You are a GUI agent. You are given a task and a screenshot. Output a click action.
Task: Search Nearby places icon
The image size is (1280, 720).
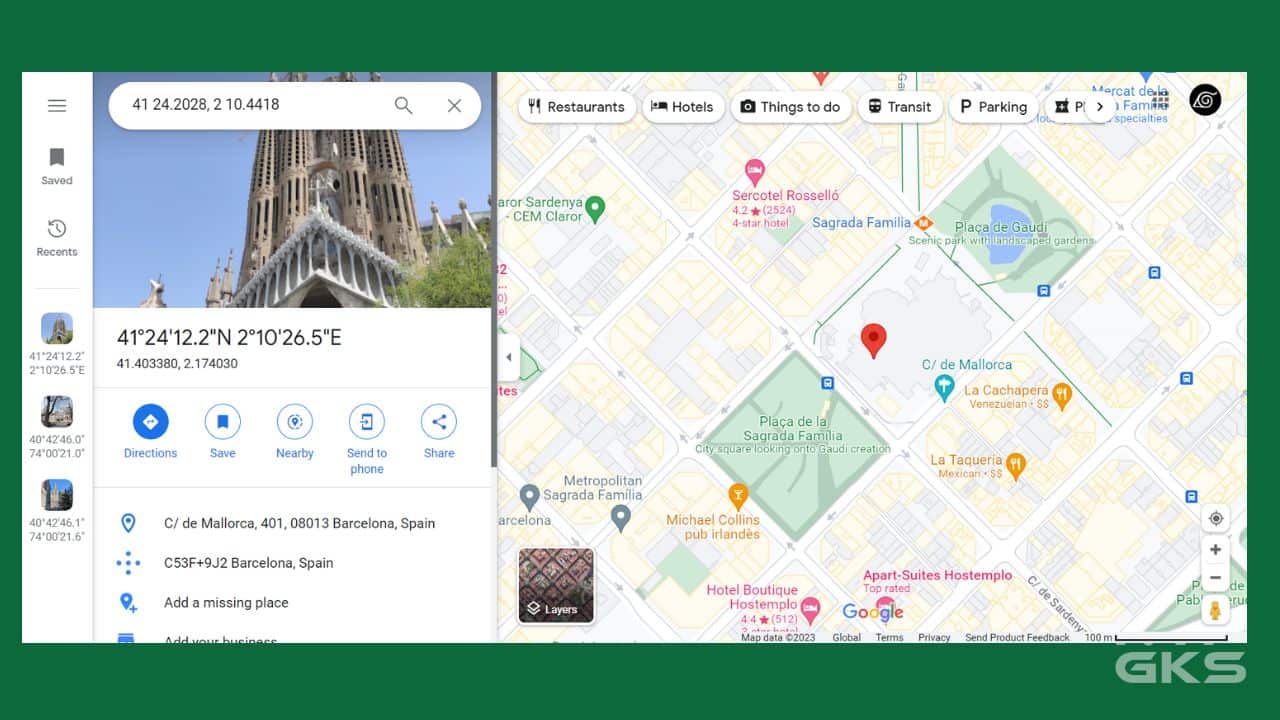pyautogui.click(x=294, y=422)
